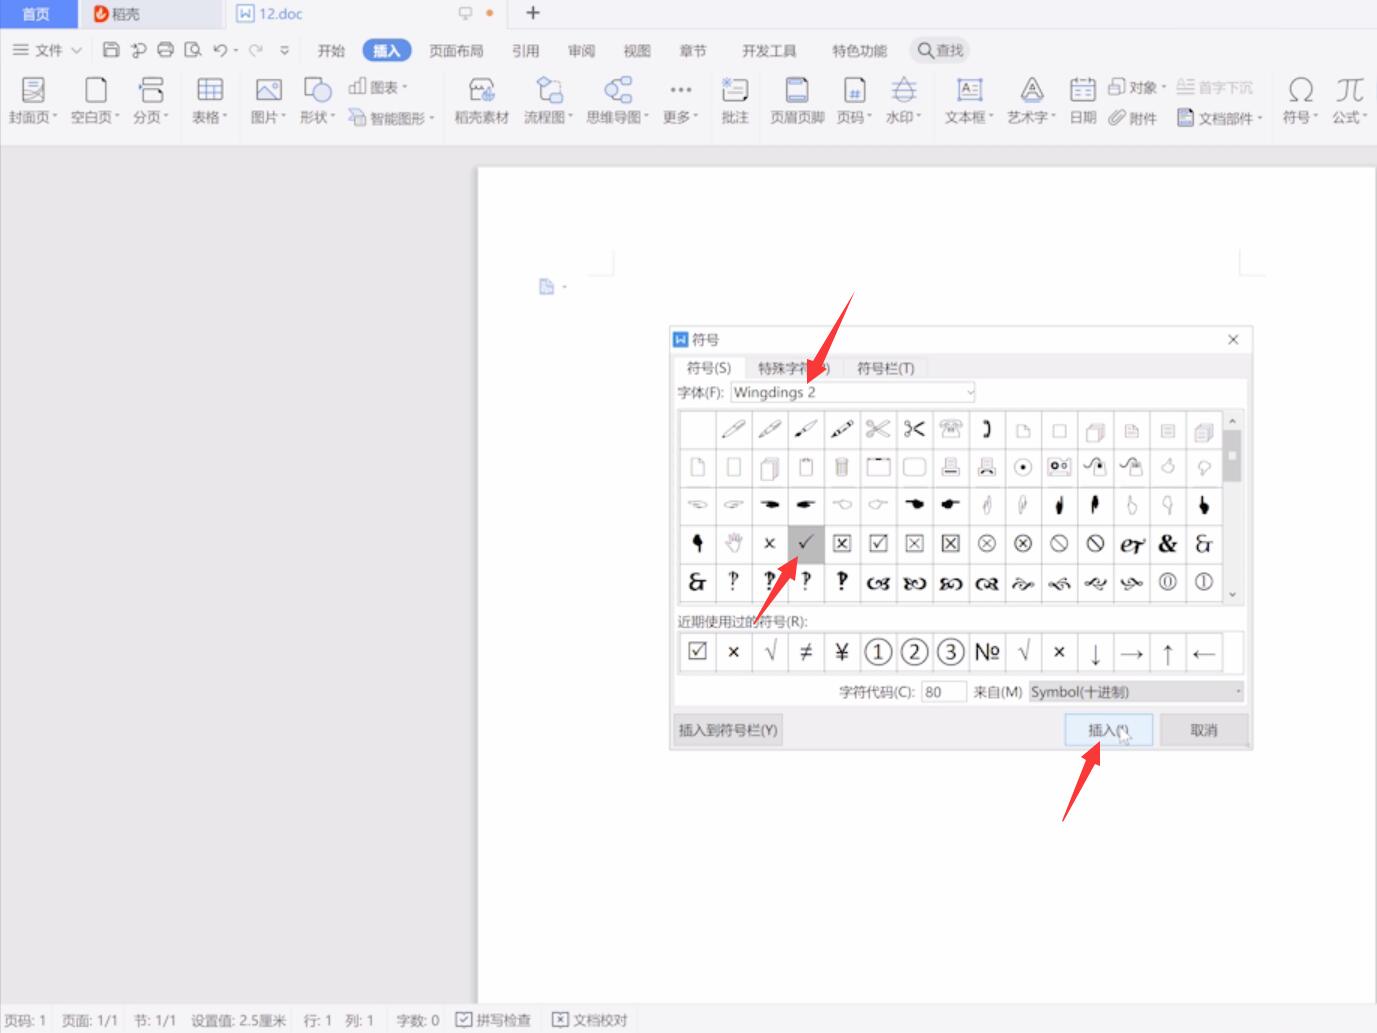Click symbol grid scrollbar down arrow
1377x1033 pixels.
click(x=1233, y=595)
